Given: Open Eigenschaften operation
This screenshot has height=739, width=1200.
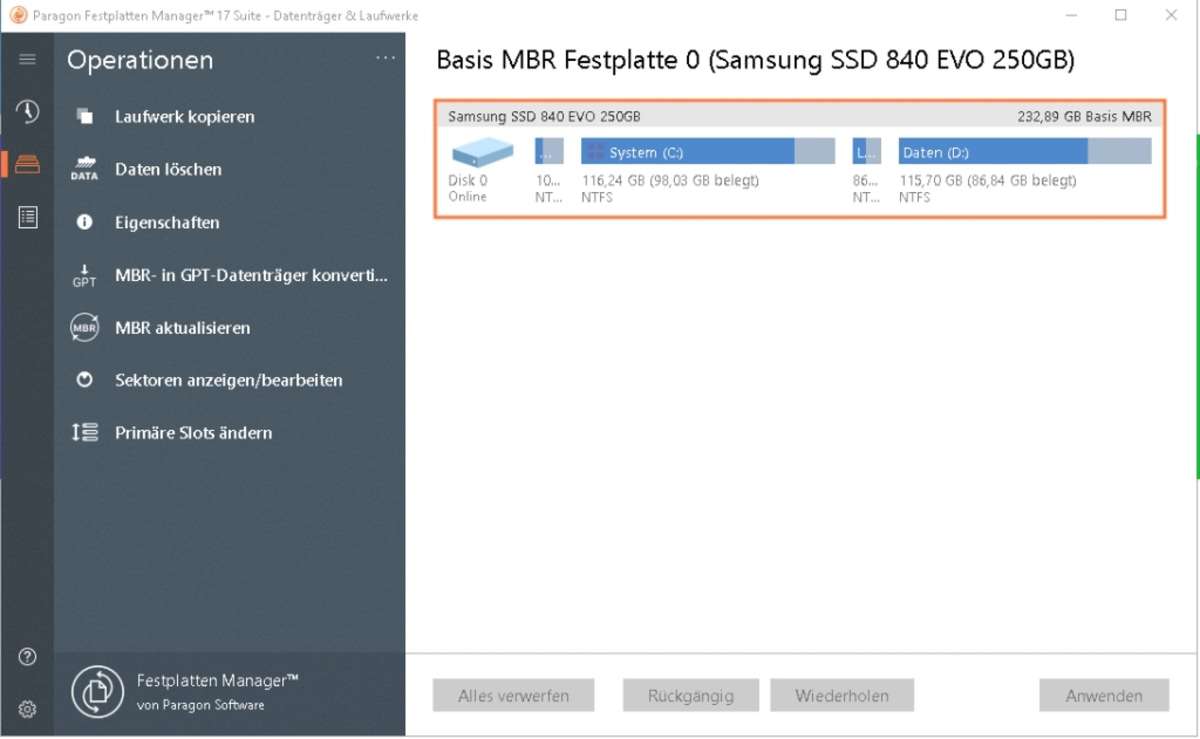Looking at the screenshot, I should (167, 222).
